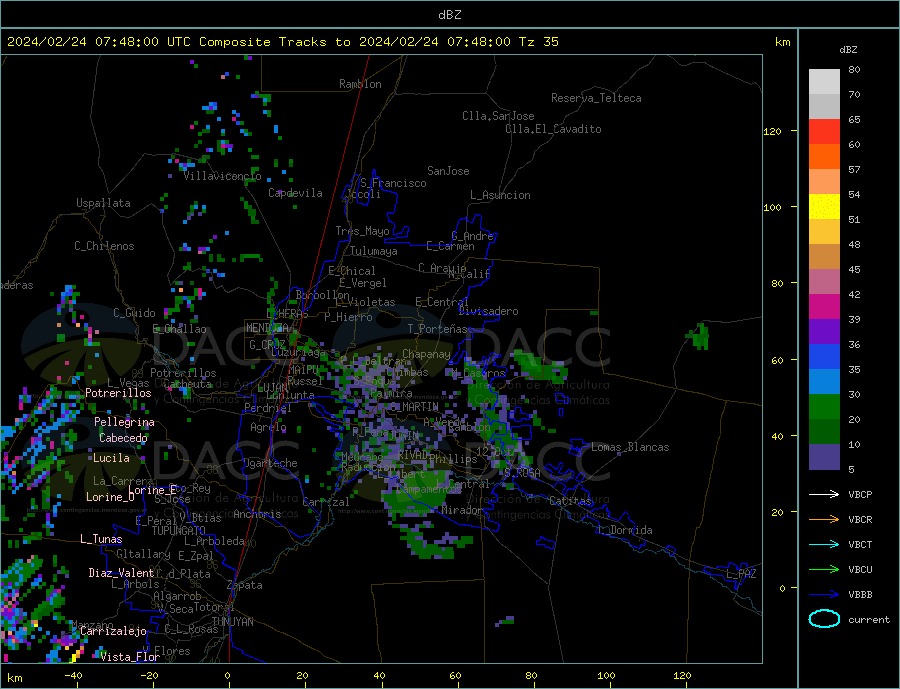The width and height of the screenshot is (900, 689).
Task: Select the dotted yellow 51–54 dBZ swatch
Action: pos(824,207)
